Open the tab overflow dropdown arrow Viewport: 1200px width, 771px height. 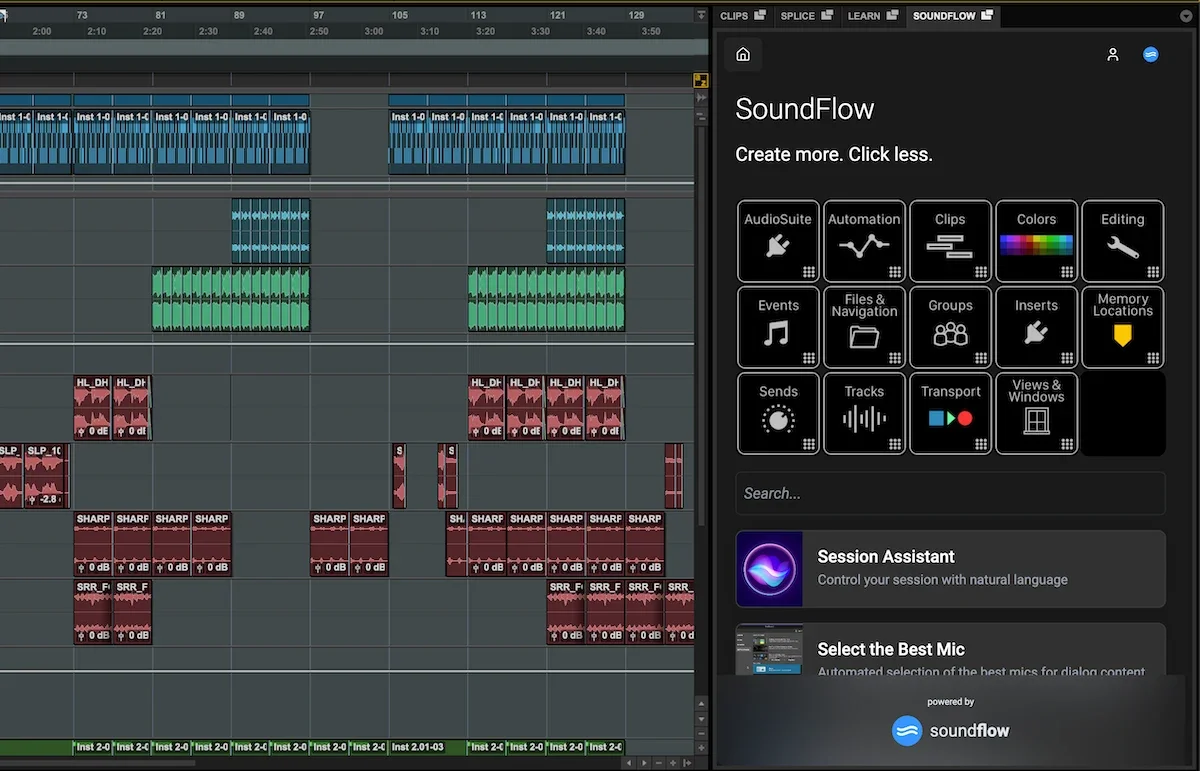coord(1186,16)
